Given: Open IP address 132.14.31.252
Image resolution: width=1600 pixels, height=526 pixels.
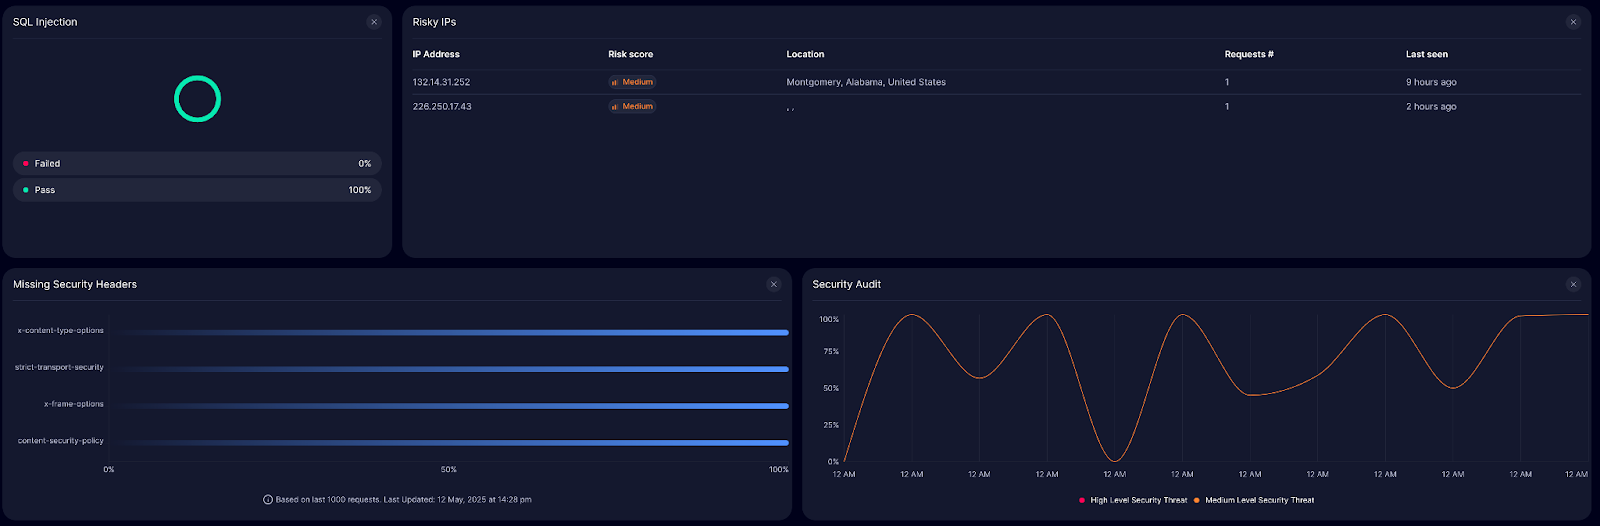Looking at the screenshot, I should [x=441, y=82].
